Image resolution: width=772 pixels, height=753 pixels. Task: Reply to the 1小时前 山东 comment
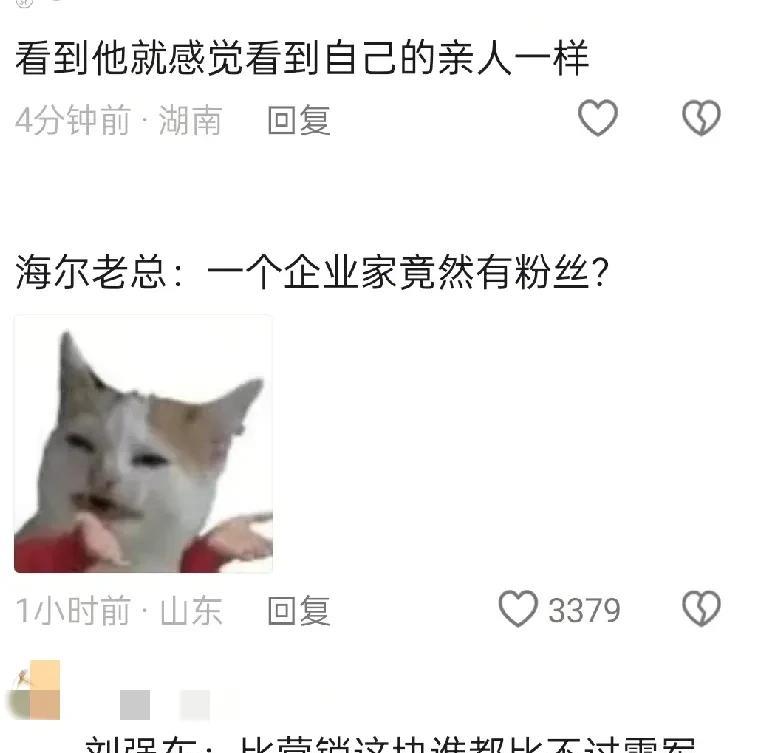pyautogui.click(x=299, y=611)
